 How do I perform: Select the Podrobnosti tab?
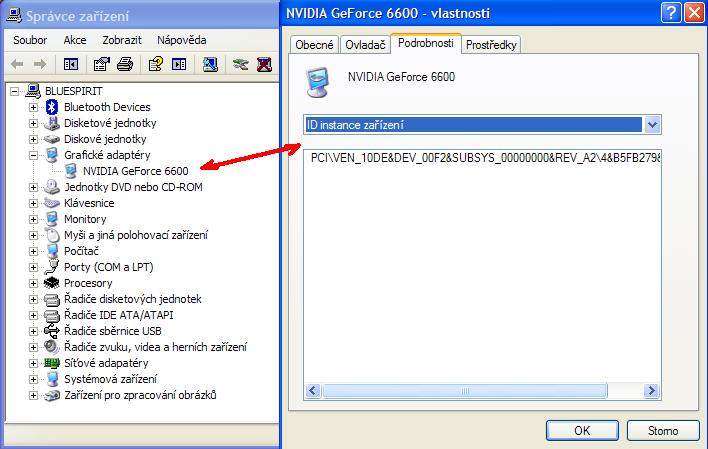(426, 43)
